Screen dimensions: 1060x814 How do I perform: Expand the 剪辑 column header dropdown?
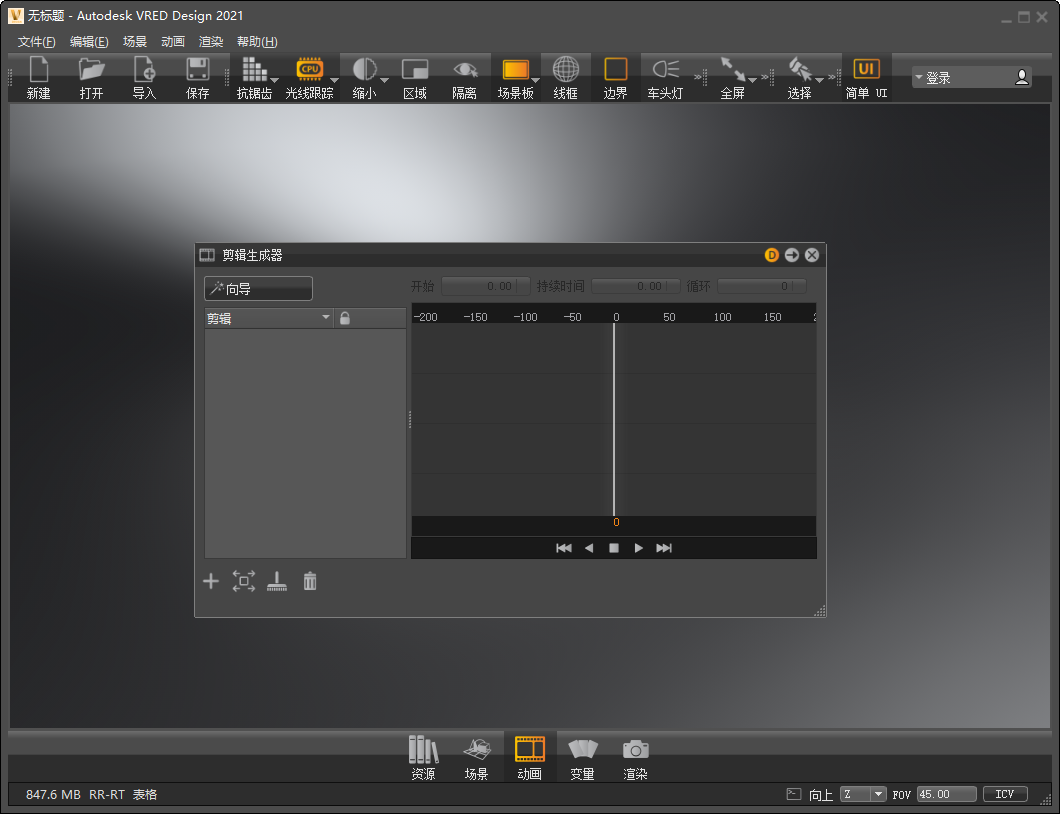tap(326, 317)
